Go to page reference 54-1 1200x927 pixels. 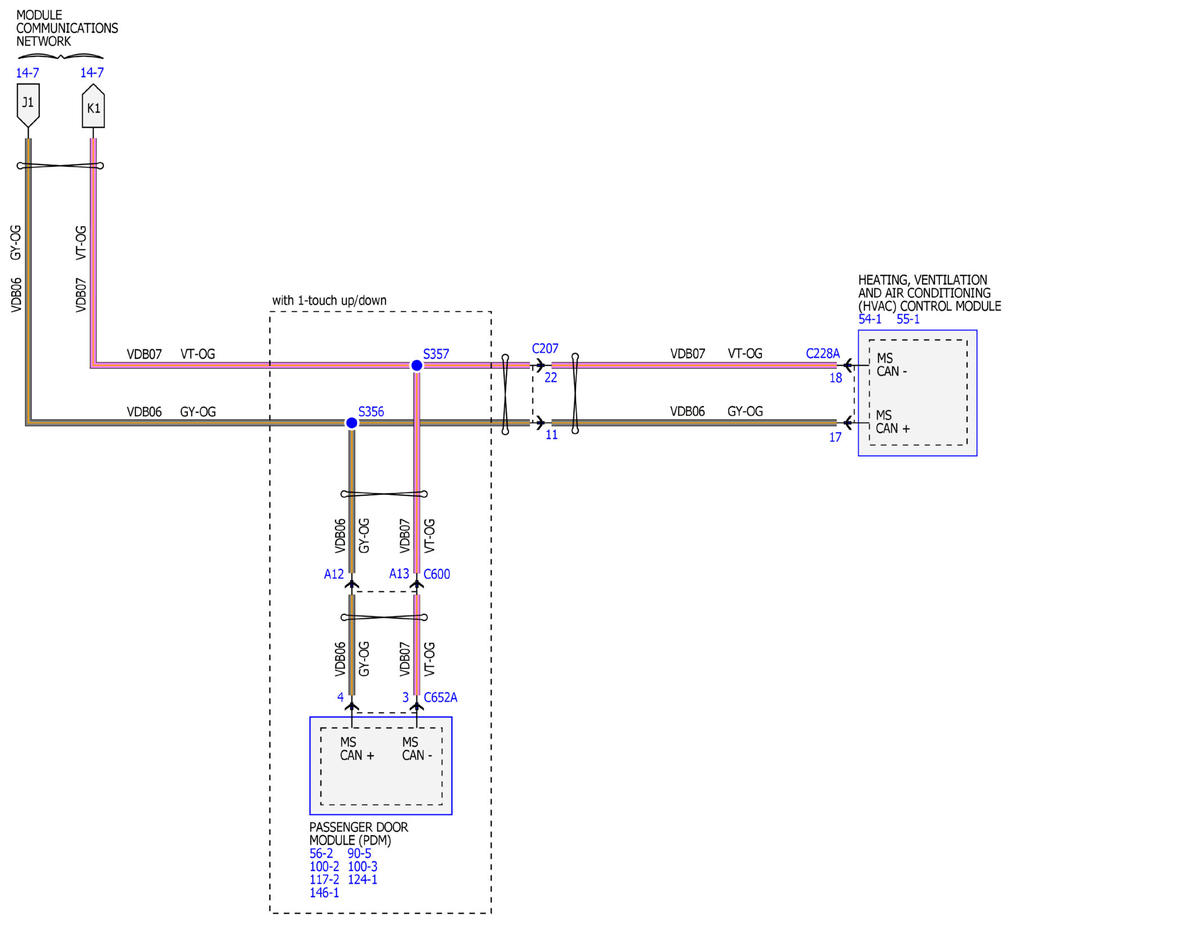(870, 319)
